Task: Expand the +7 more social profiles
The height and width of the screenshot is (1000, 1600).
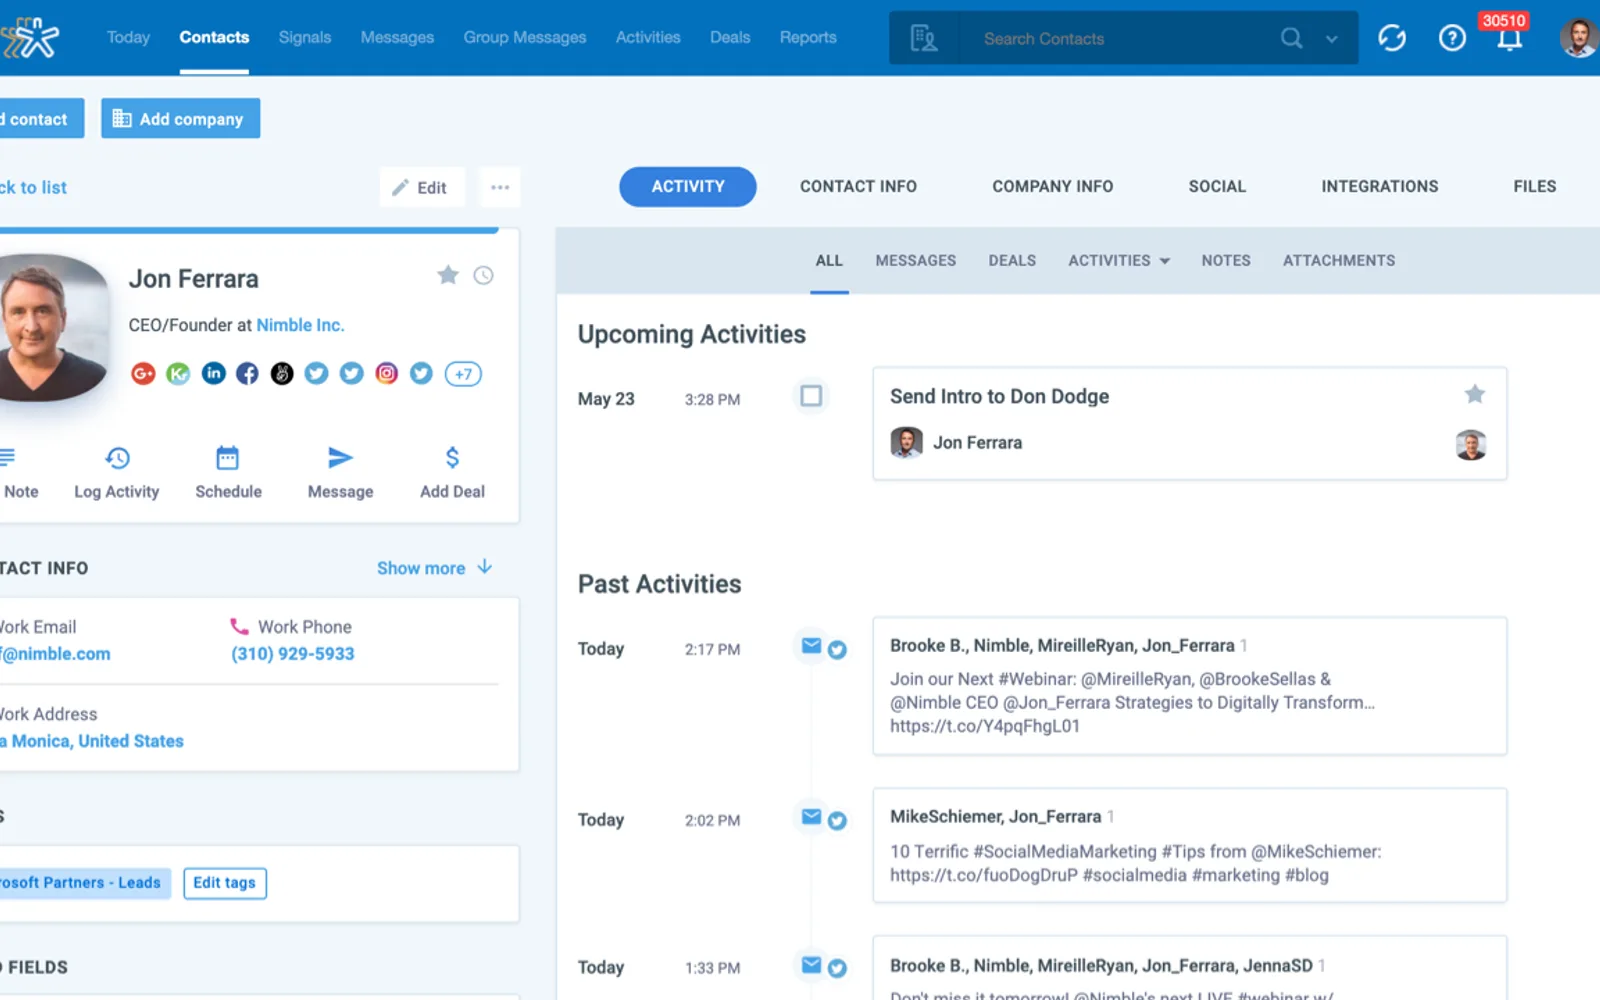Action: coord(463,374)
